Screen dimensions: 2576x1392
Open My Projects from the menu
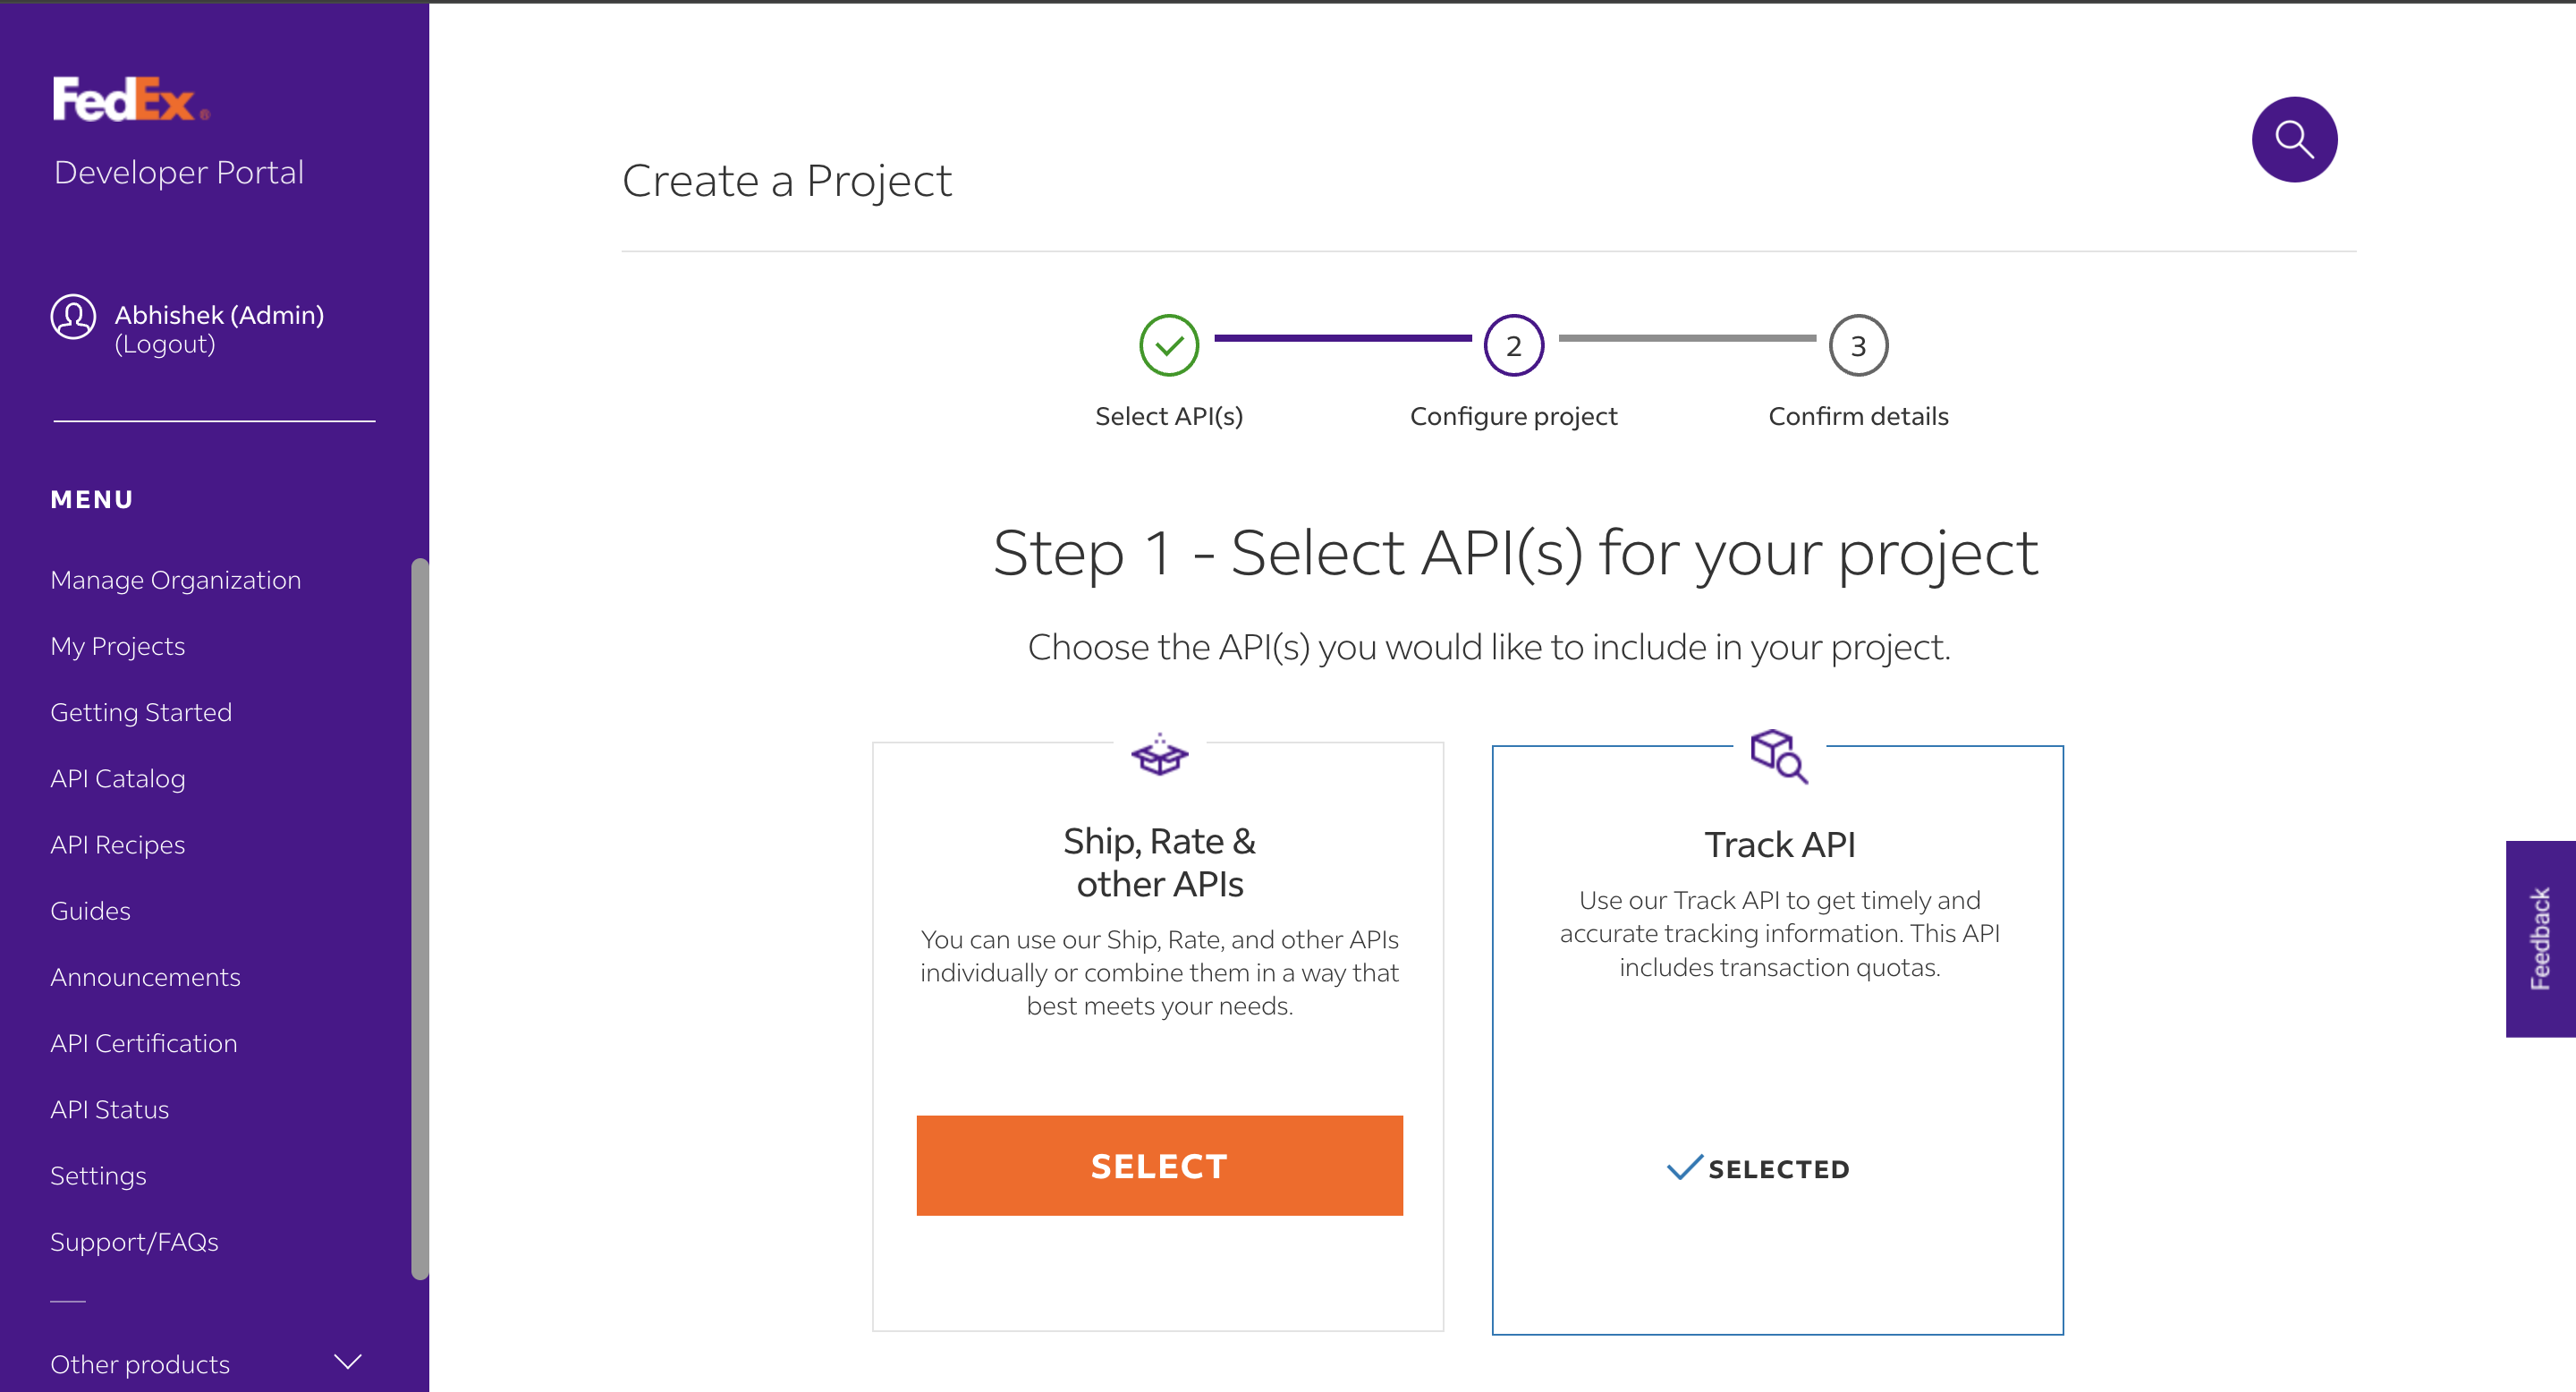(117, 646)
